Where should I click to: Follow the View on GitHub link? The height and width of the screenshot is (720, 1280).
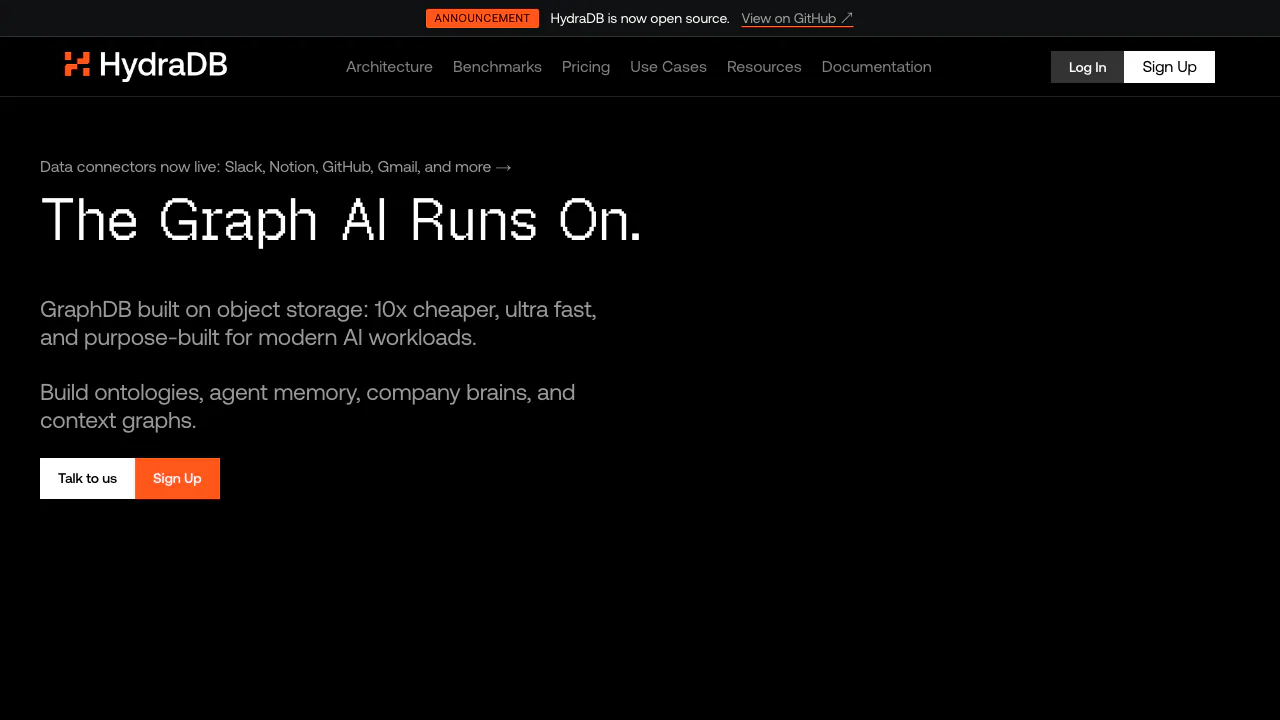tap(797, 18)
